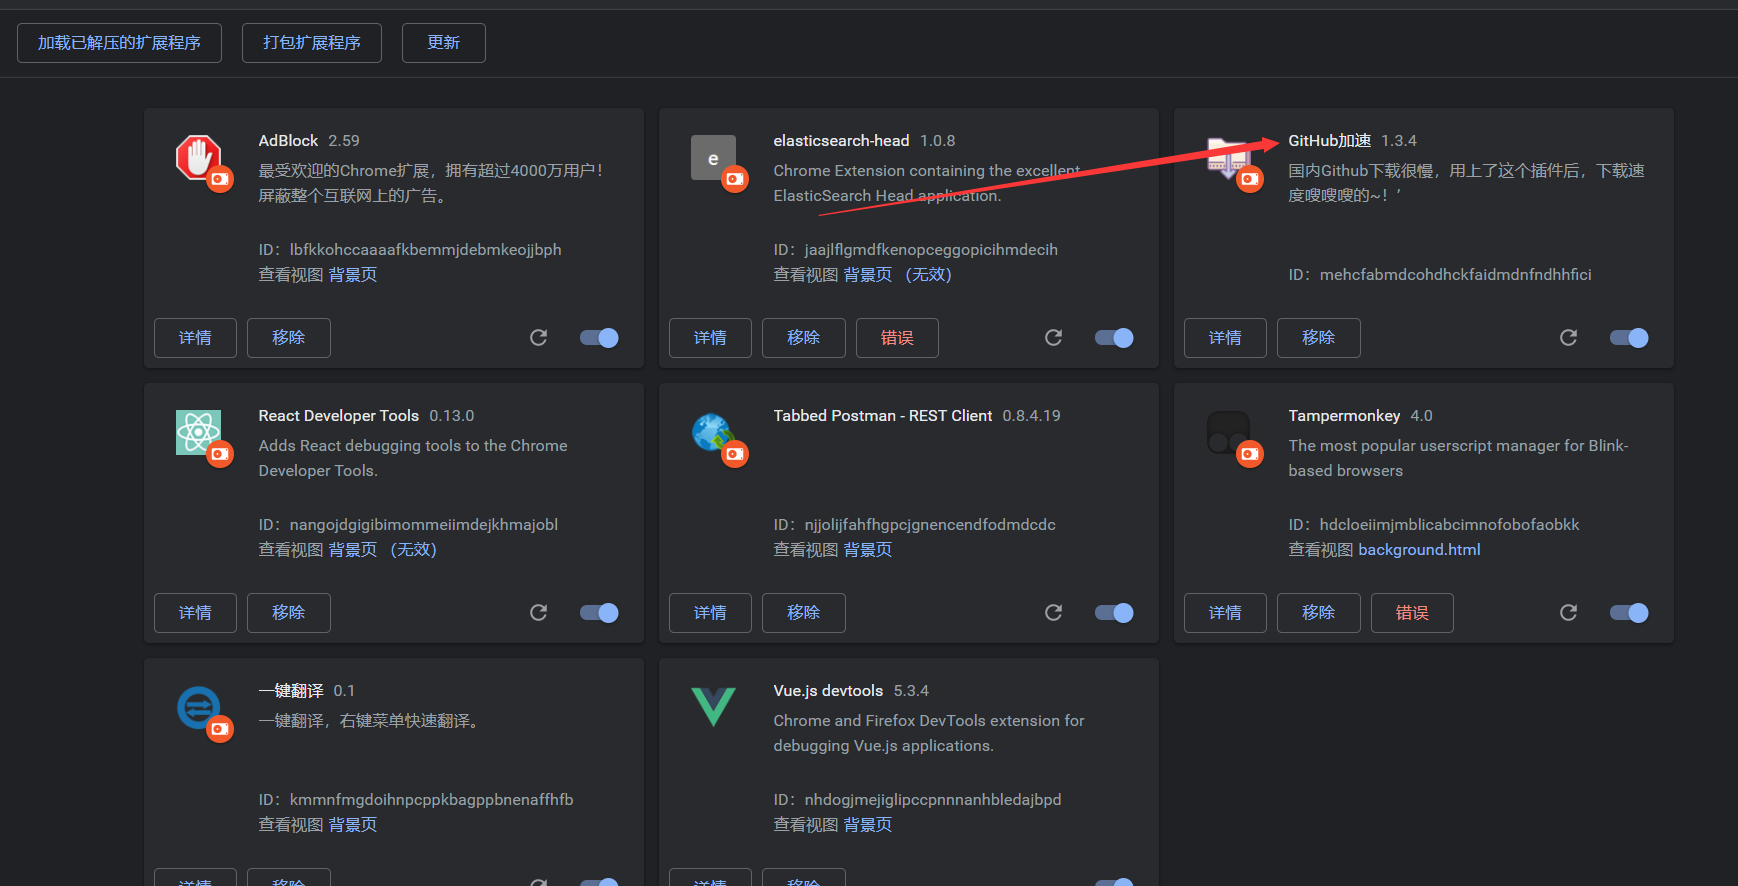Click the 一键翻译 title text
Image resolution: width=1738 pixels, height=886 pixels.
tap(291, 691)
